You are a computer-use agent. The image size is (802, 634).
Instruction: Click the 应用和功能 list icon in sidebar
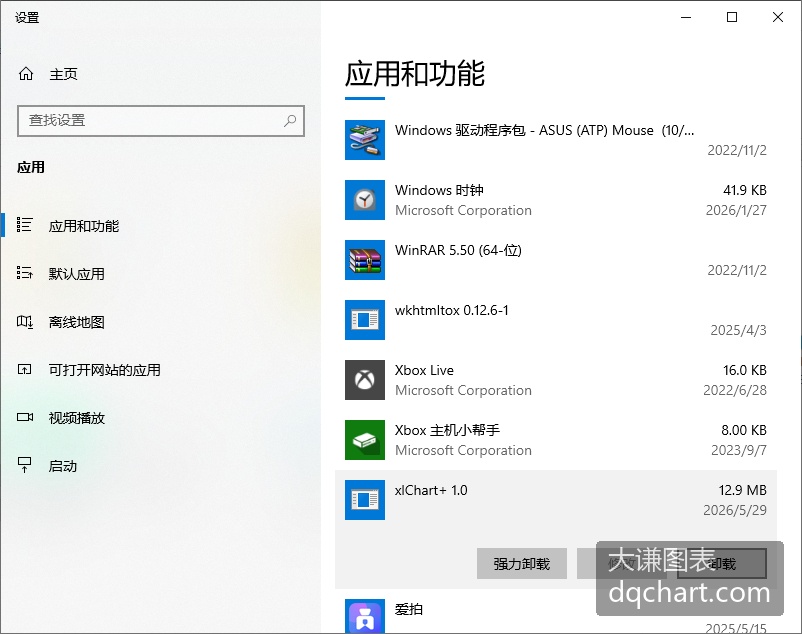(x=25, y=225)
